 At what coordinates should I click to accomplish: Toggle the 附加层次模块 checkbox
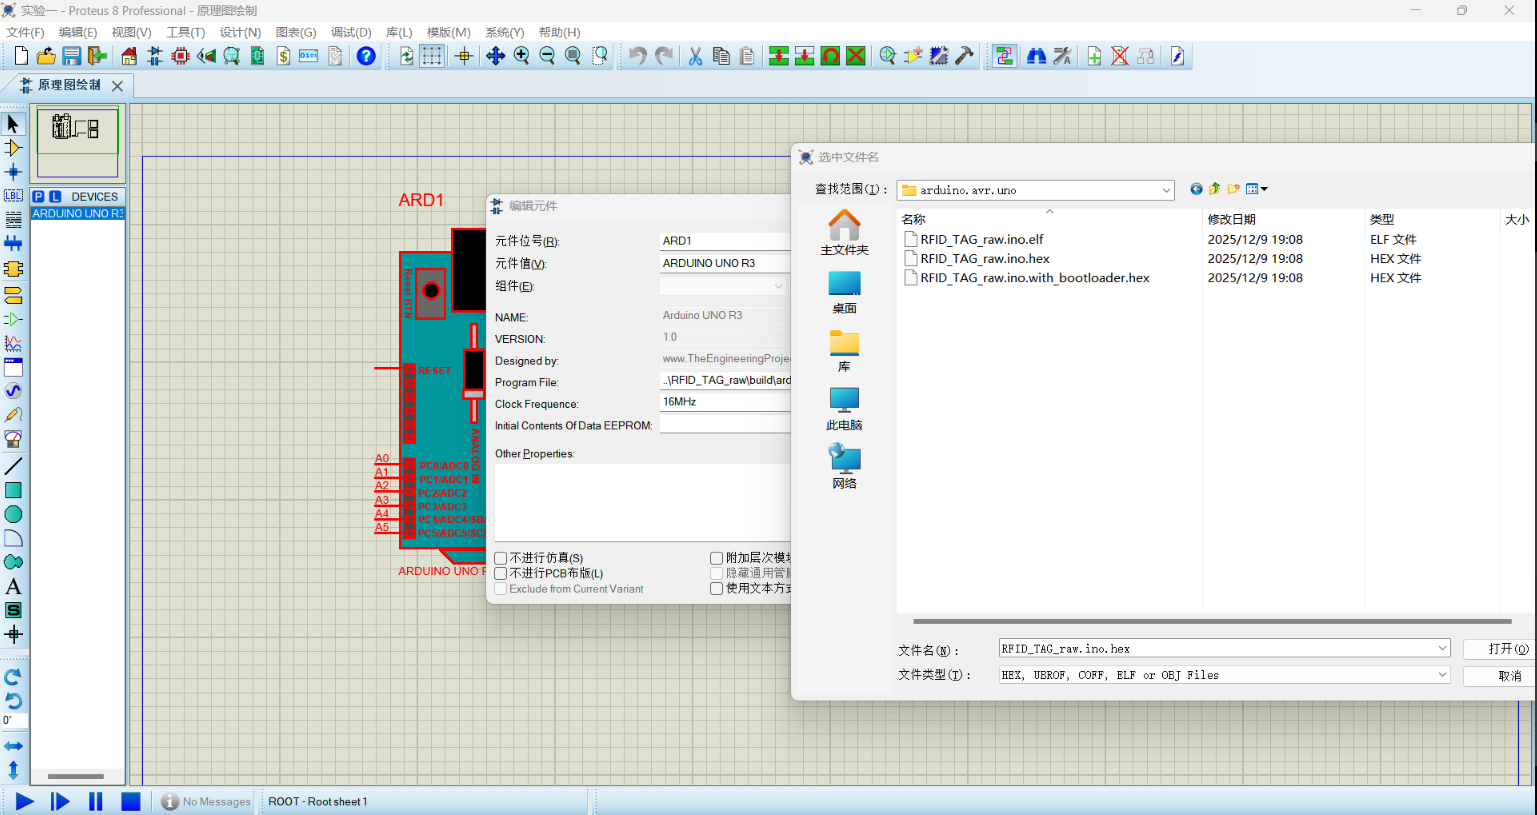(716, 558)
